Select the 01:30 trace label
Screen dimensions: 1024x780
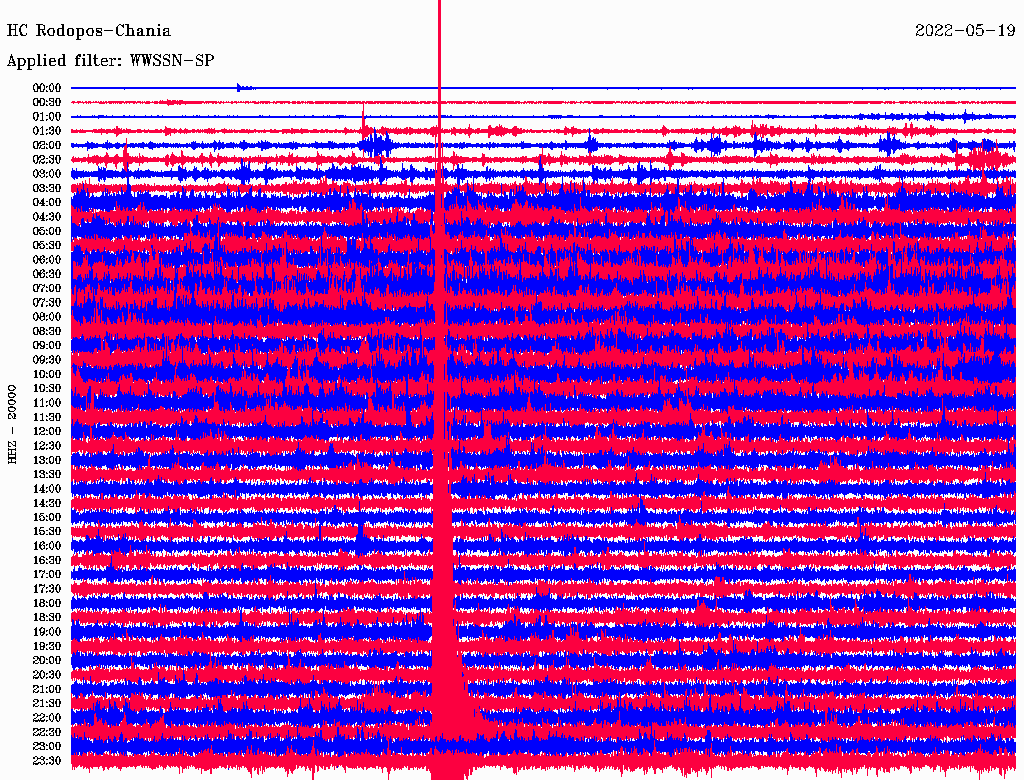[x=47, y=131]
